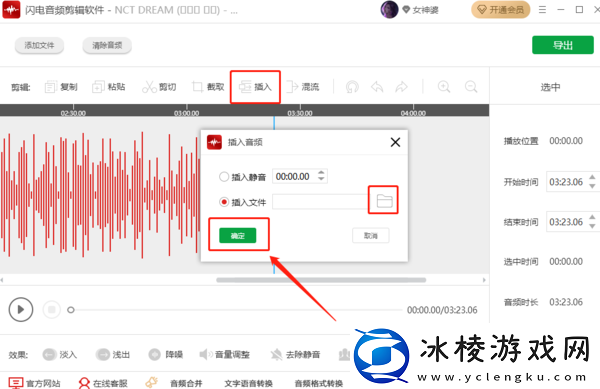Open the hamburger menu in title bar
This screenshot has width=600, height=389.
[542, 10]
